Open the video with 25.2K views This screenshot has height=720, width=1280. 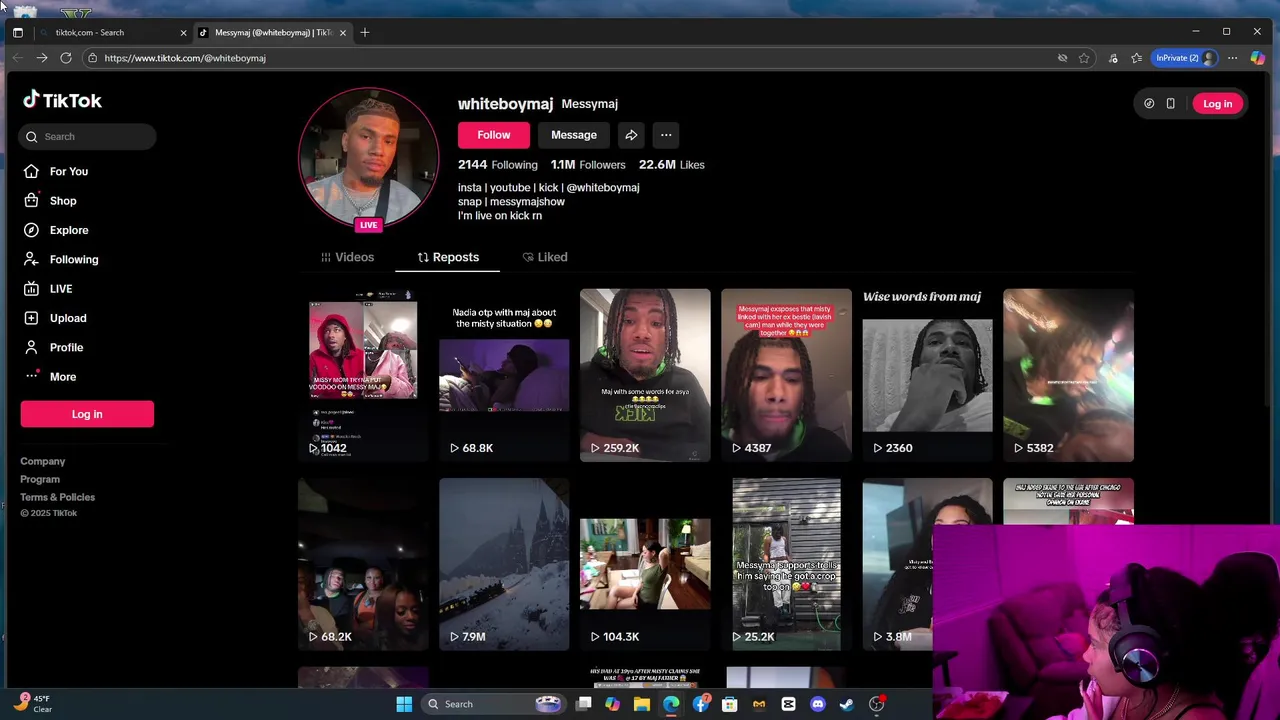786,564
